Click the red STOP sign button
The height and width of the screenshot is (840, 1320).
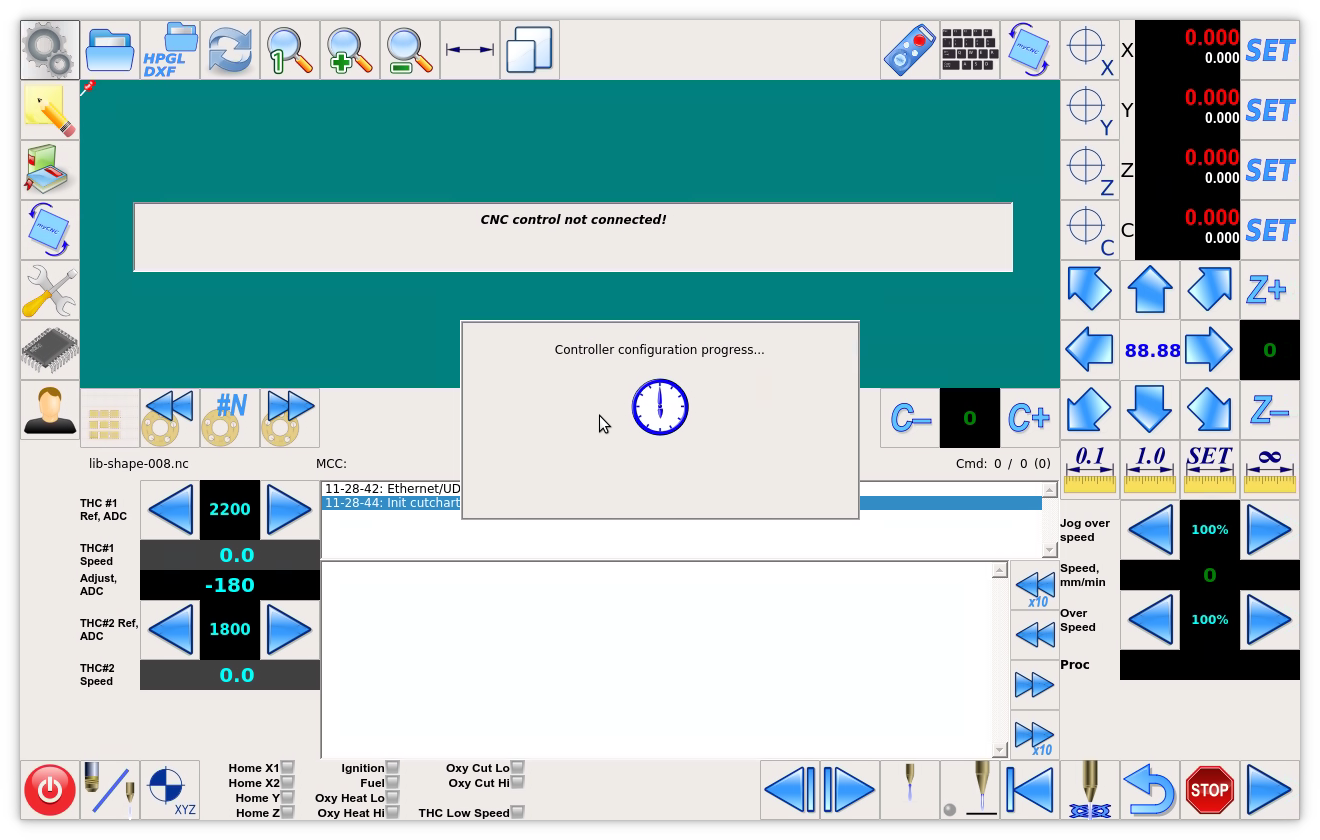click(1209, 790)
